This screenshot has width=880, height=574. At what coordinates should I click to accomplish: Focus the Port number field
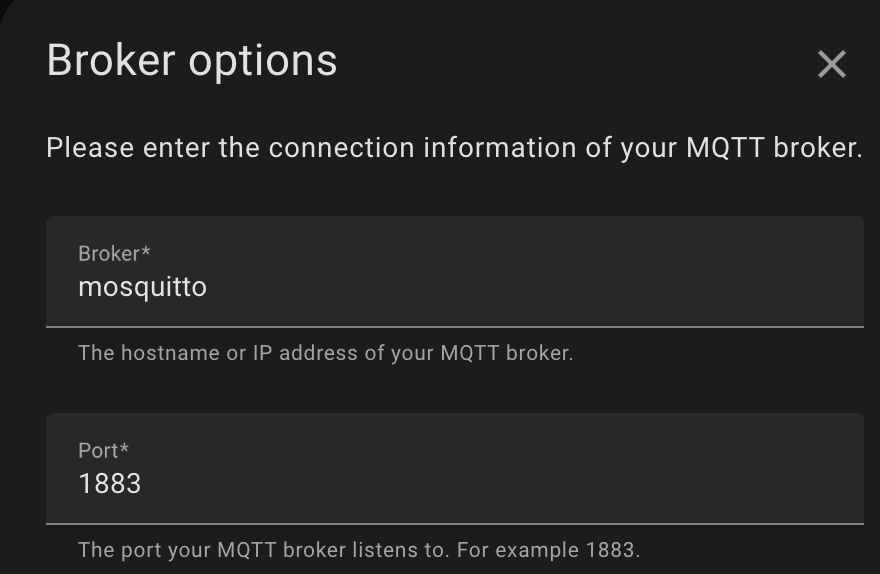[454, 469]
